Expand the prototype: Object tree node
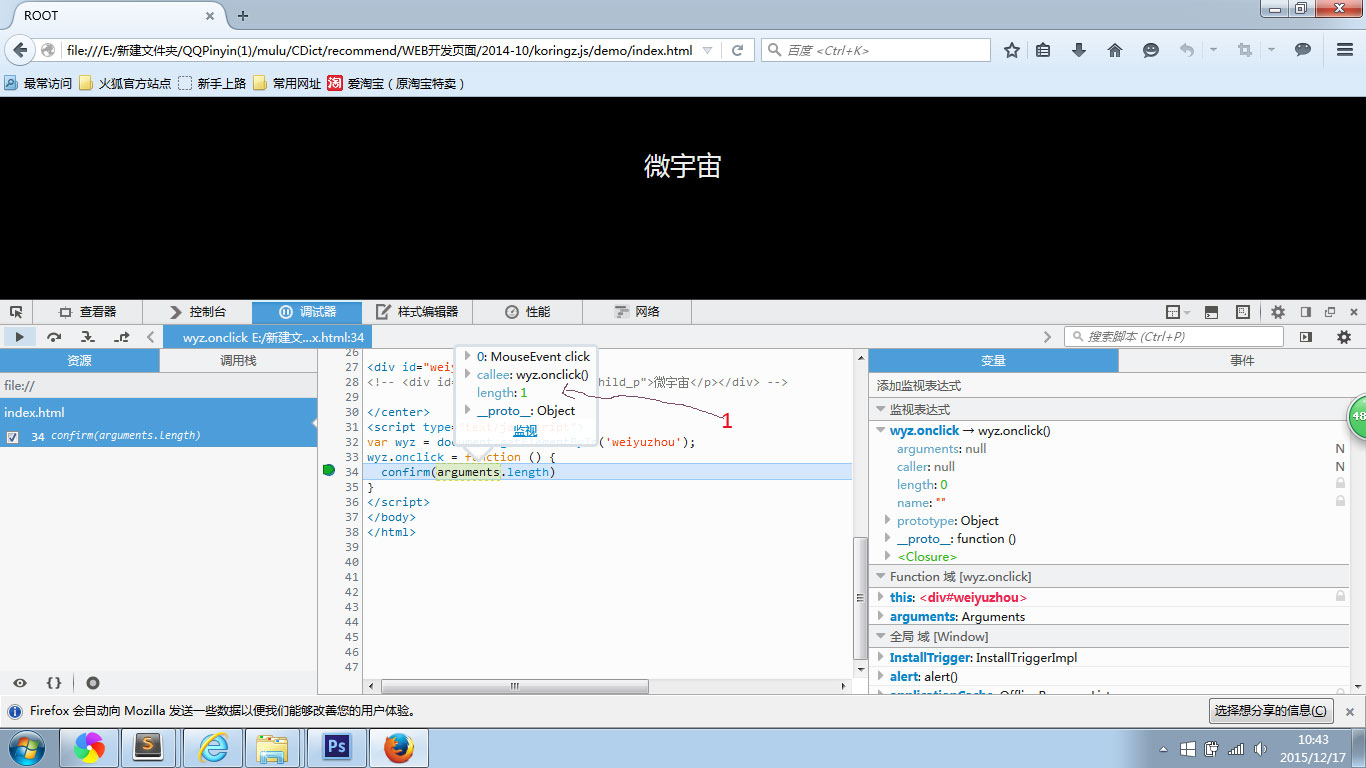This screenshot has width=1366, height=768. [x=887, y=520]
